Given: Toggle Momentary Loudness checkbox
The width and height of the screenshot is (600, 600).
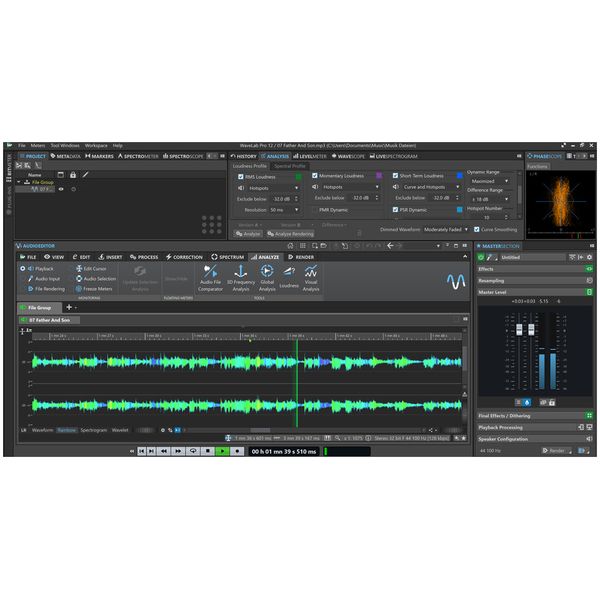Looking at the screenshot, I should pos(315,176).
